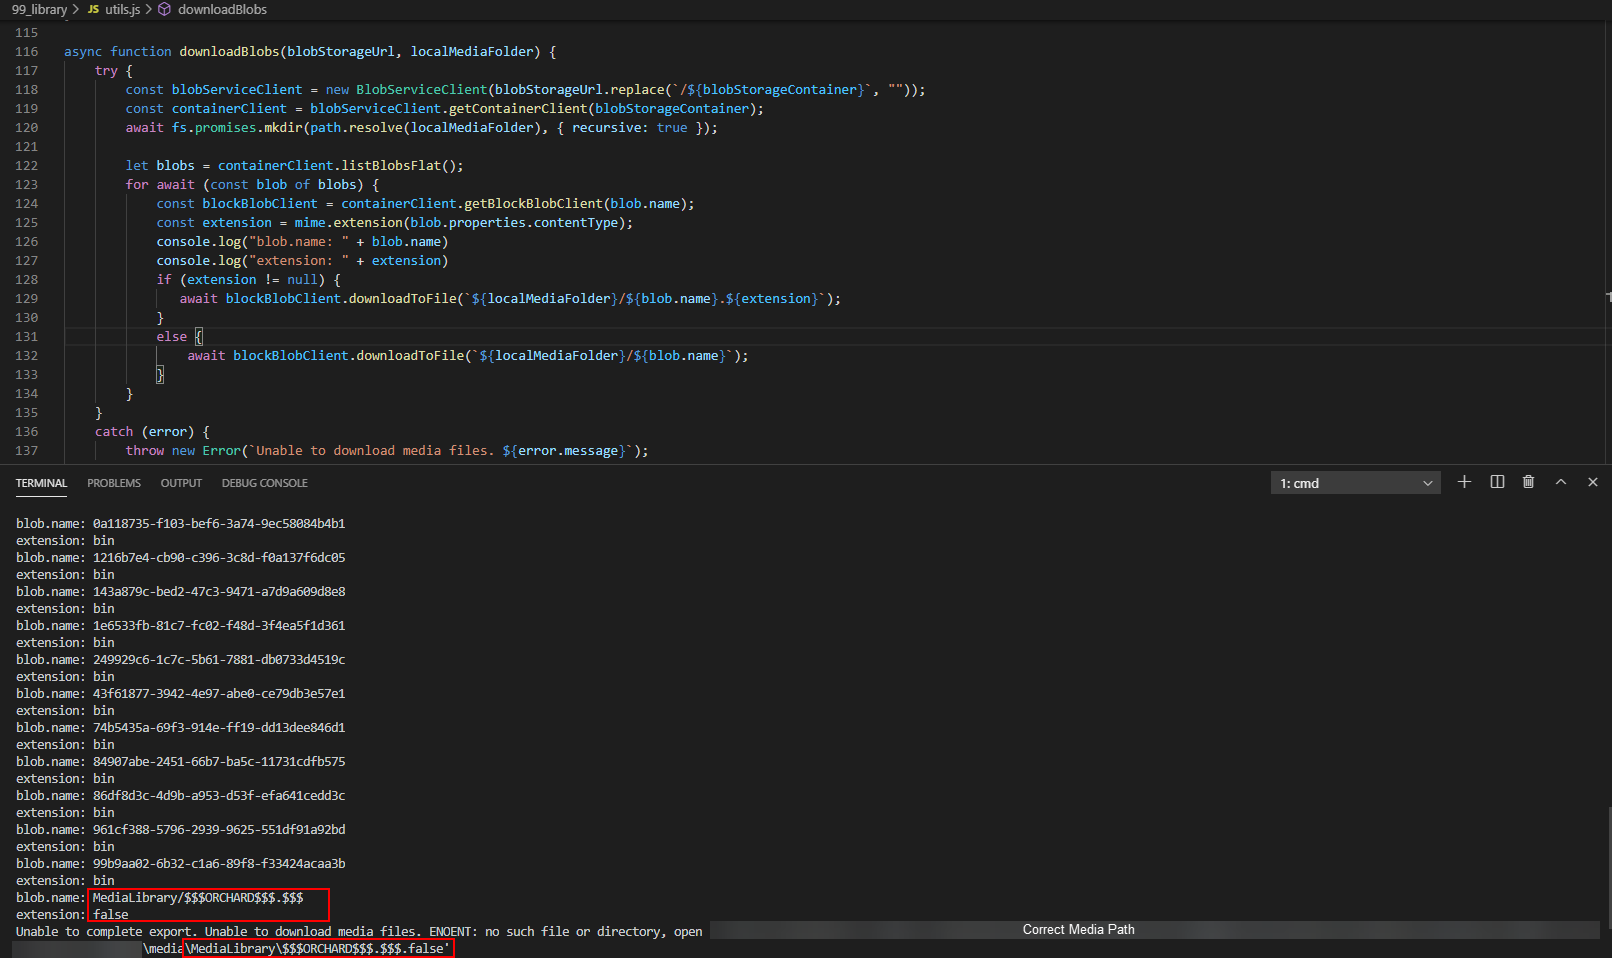This screenshot has width=1612, height=958.
Task: Open the '1: cmd' terminal selector dropdown
Action: click(x=1355, y=483)
